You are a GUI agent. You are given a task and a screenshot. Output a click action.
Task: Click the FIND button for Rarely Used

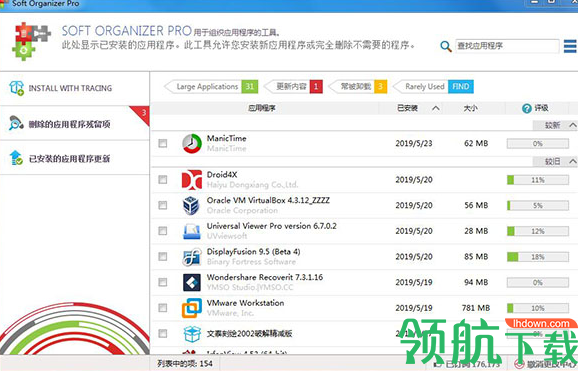click(x=461, y=87)
